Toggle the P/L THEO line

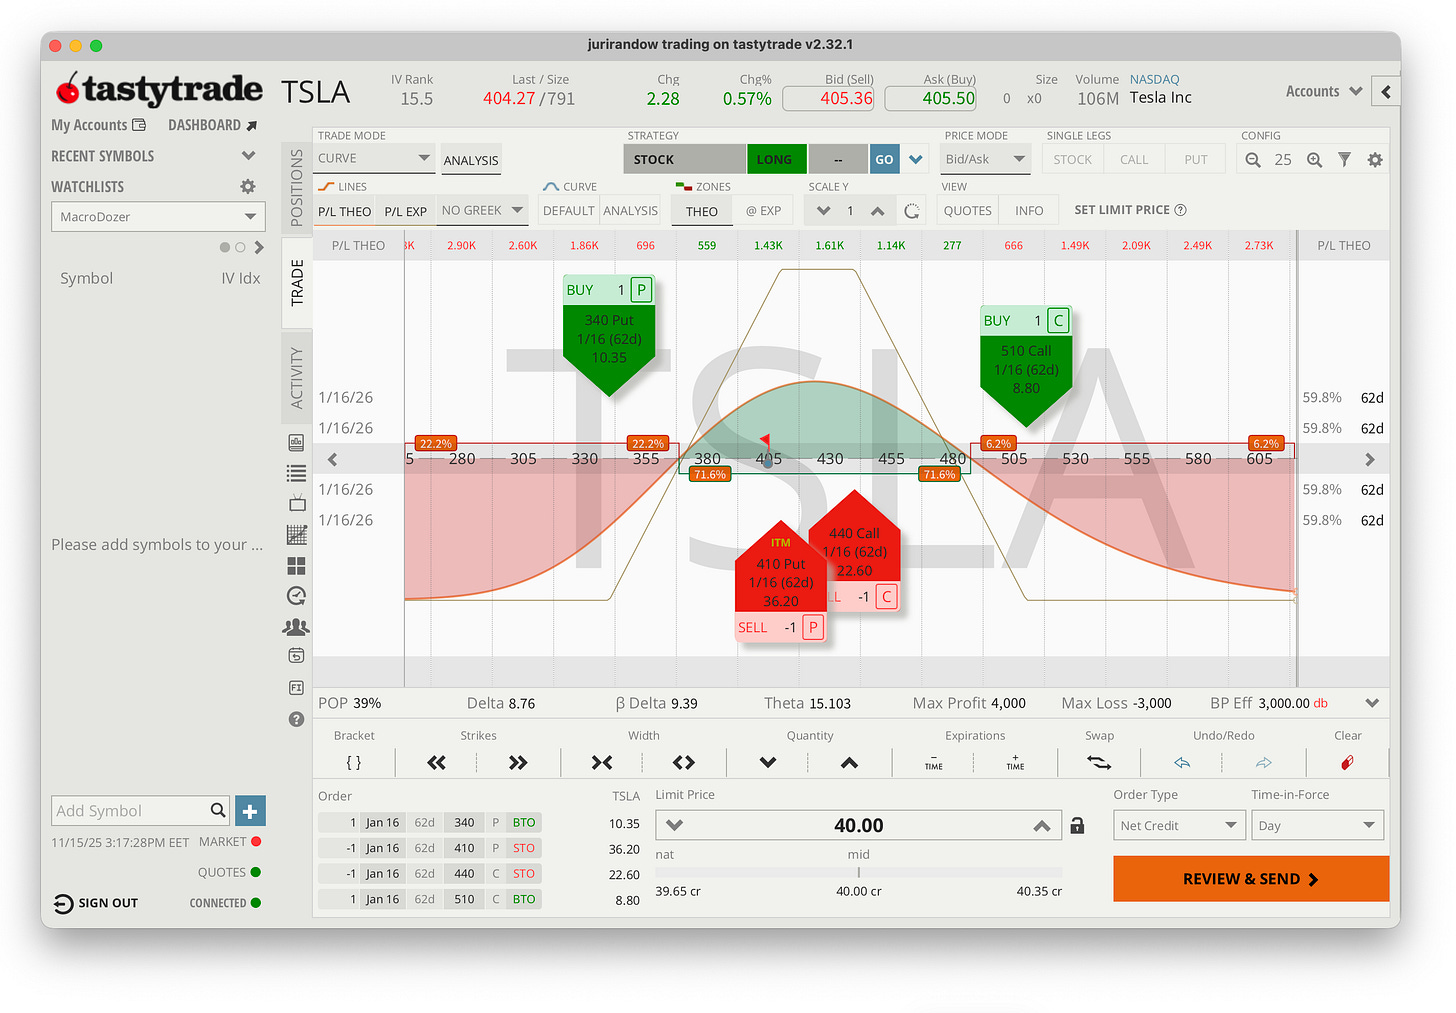pos(344,211)
